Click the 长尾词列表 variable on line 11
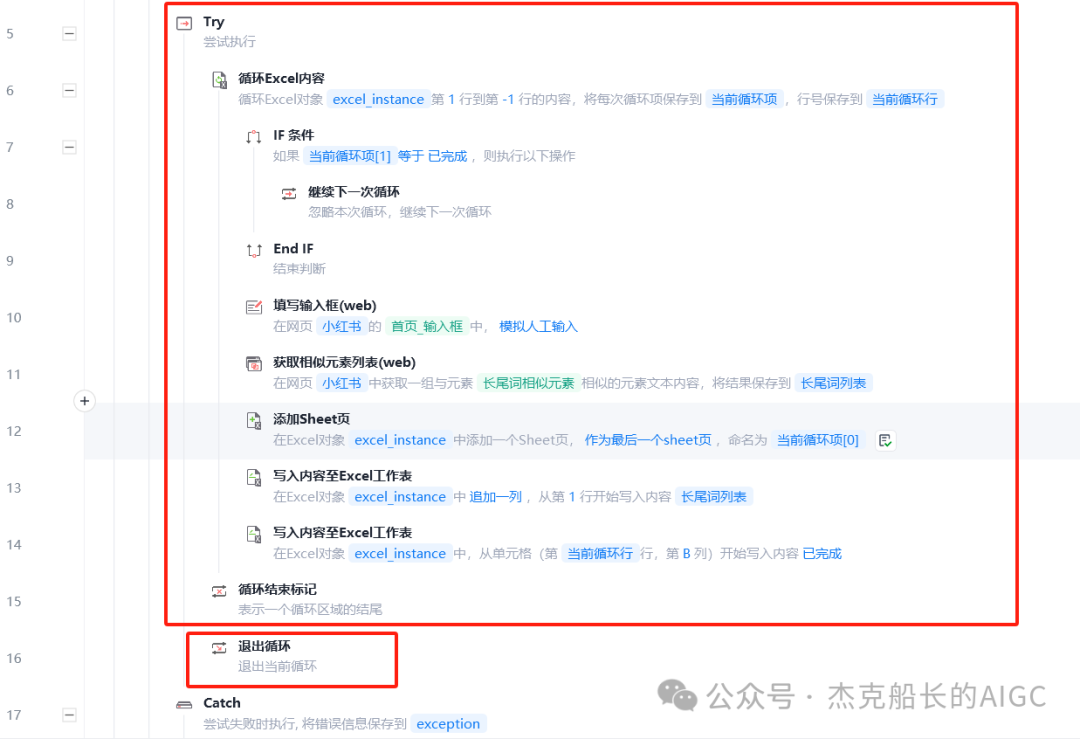 coord(833,383)
